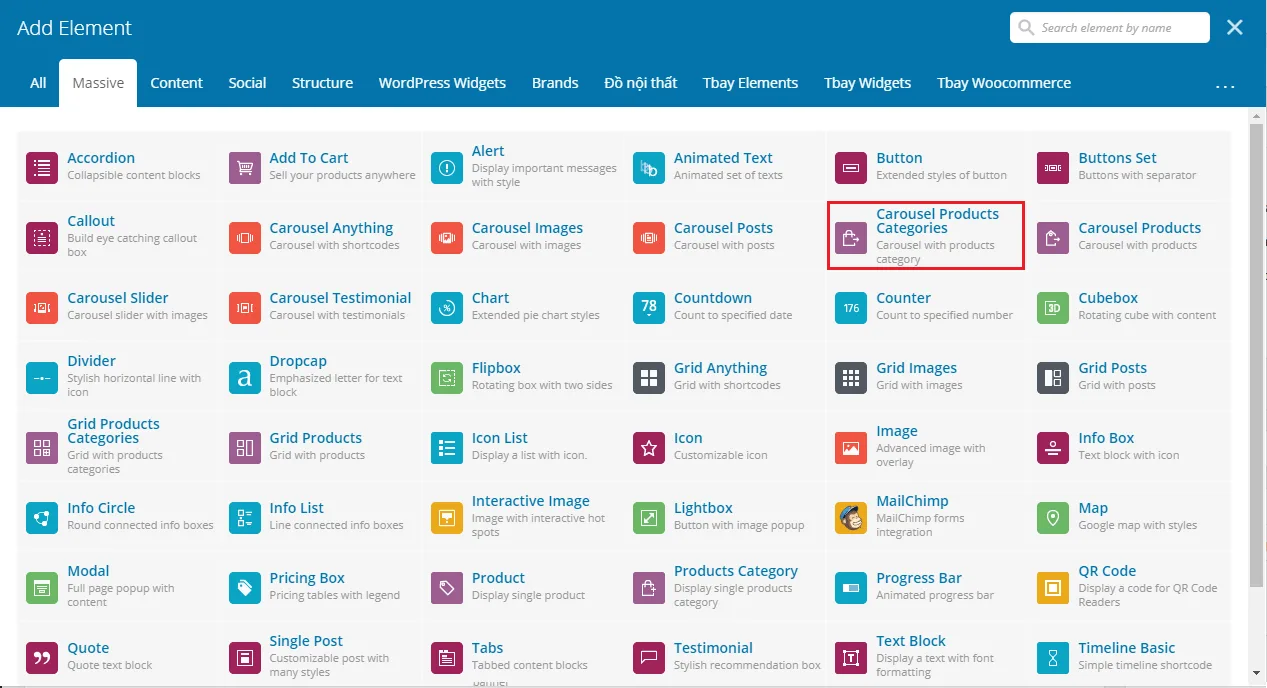Click the Cubebox 3D icon
The width and height of the screenshot is (1267, 688).
point(1053,308)
